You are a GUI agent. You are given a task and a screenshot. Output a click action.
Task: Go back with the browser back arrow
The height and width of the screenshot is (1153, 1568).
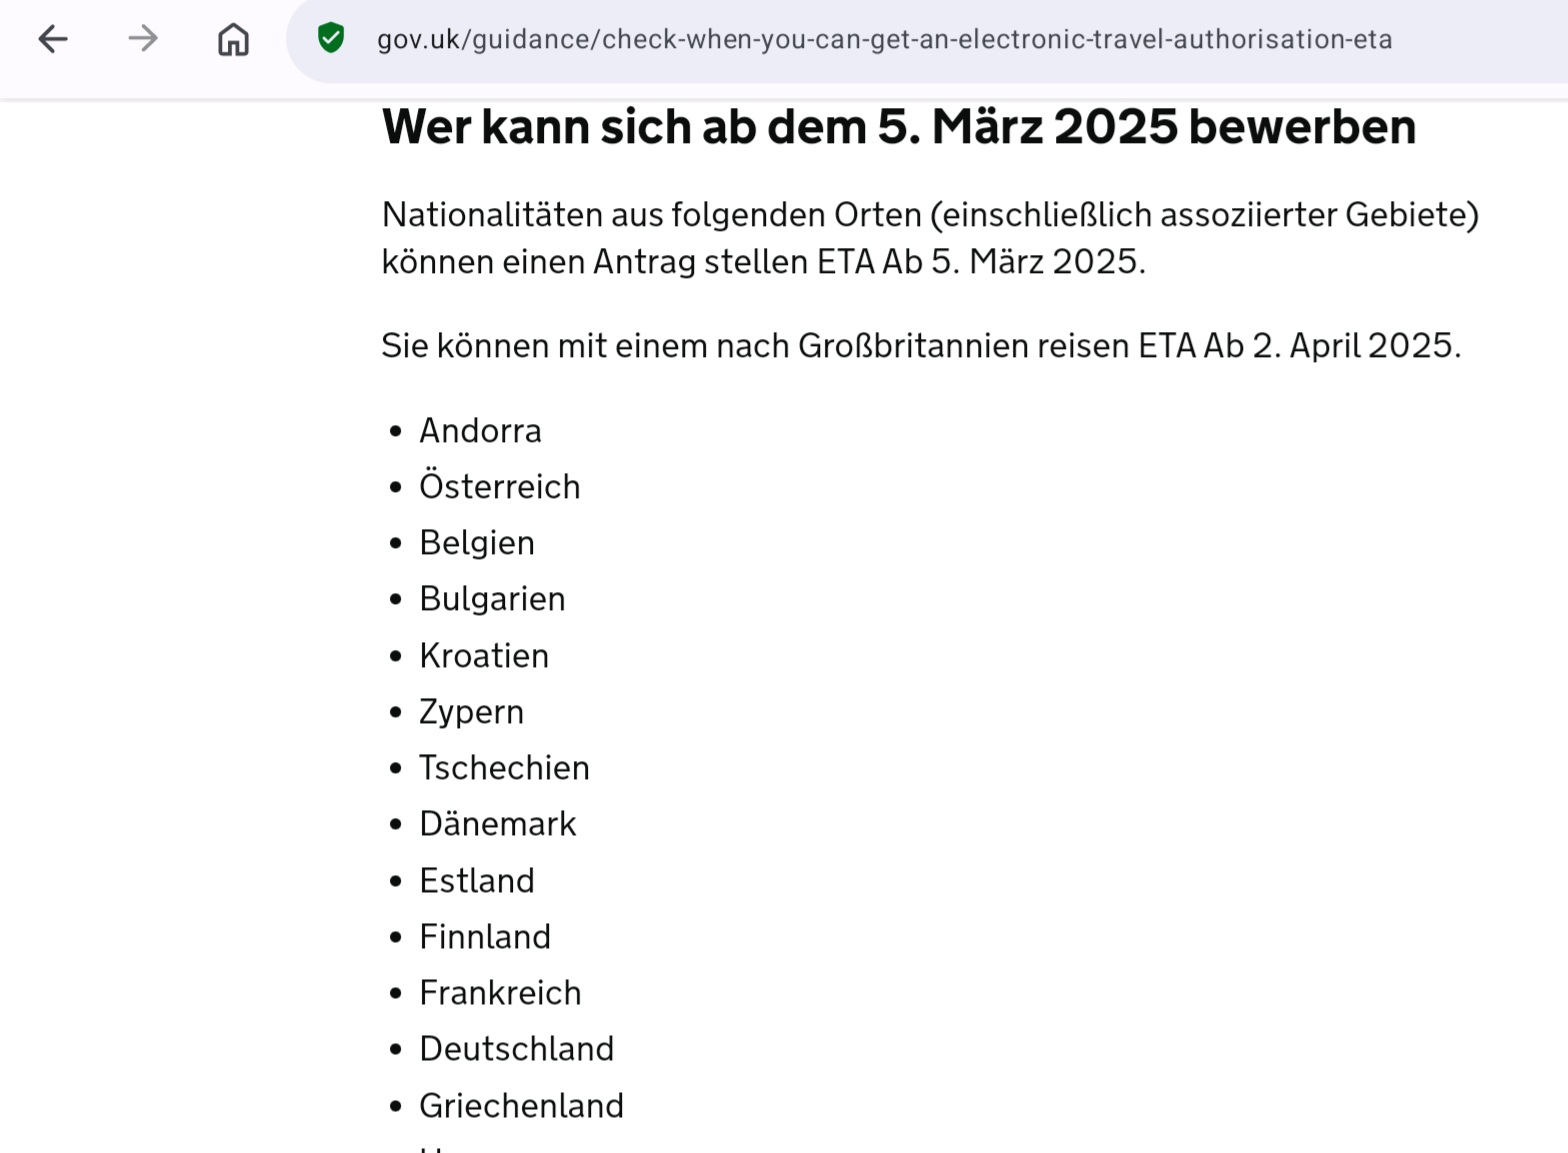tap(53, 39)
